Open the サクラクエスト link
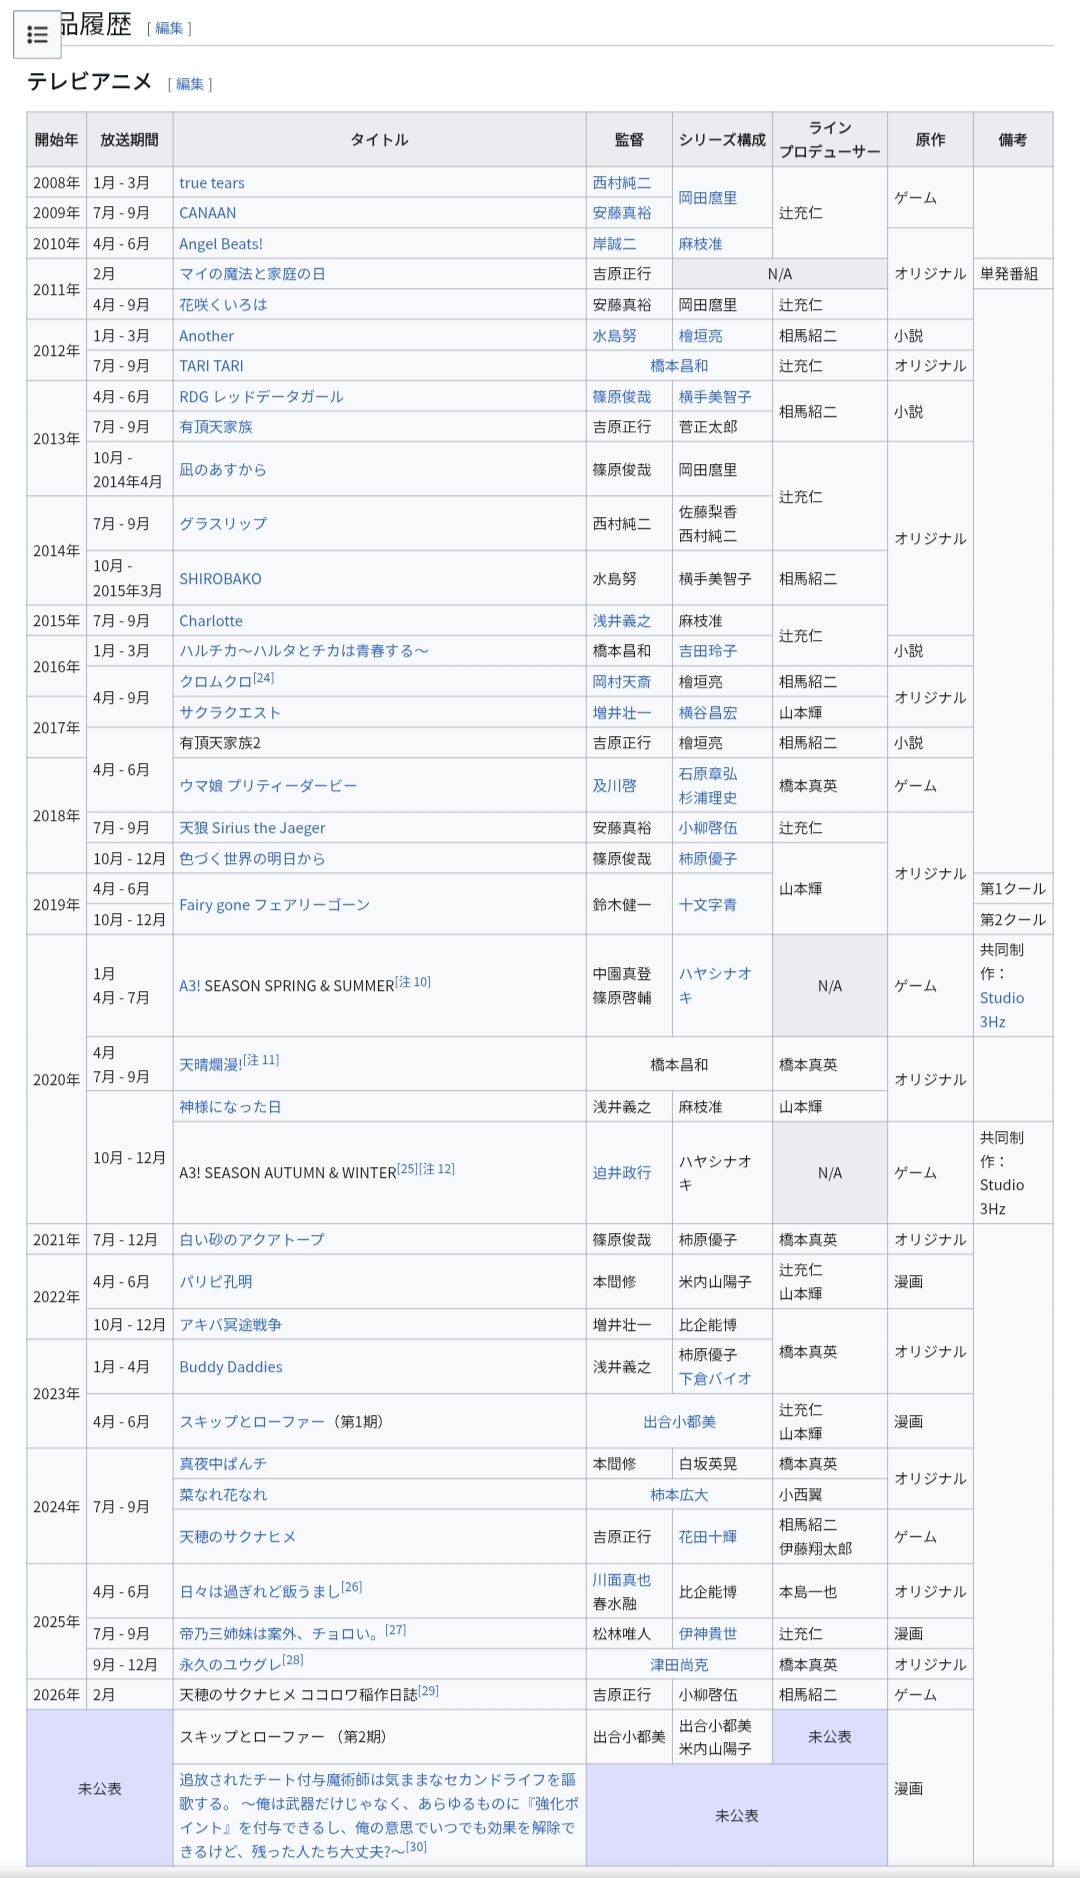 230,713
